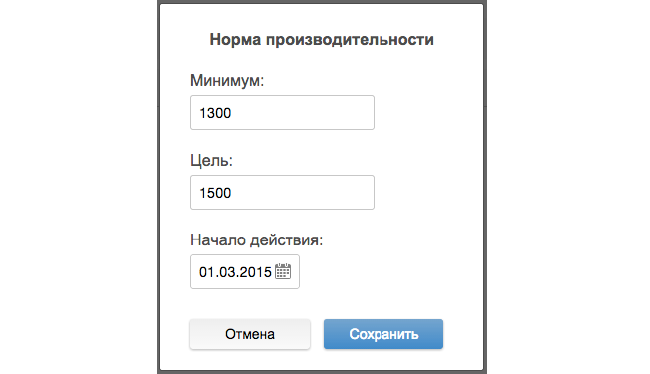
Task: Focus the Минимум input field
Action: [282, 112]
